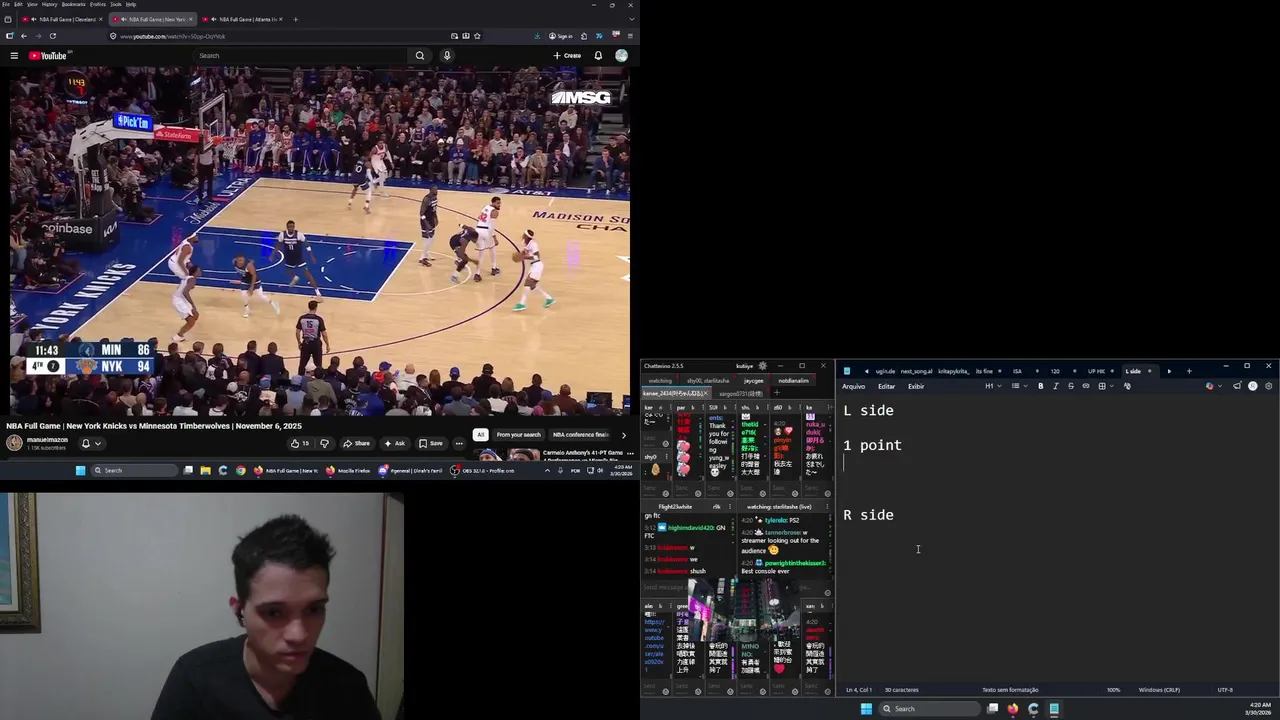
Task: Open Copilot dropdown in Notepad
Action: [1215, 386]
